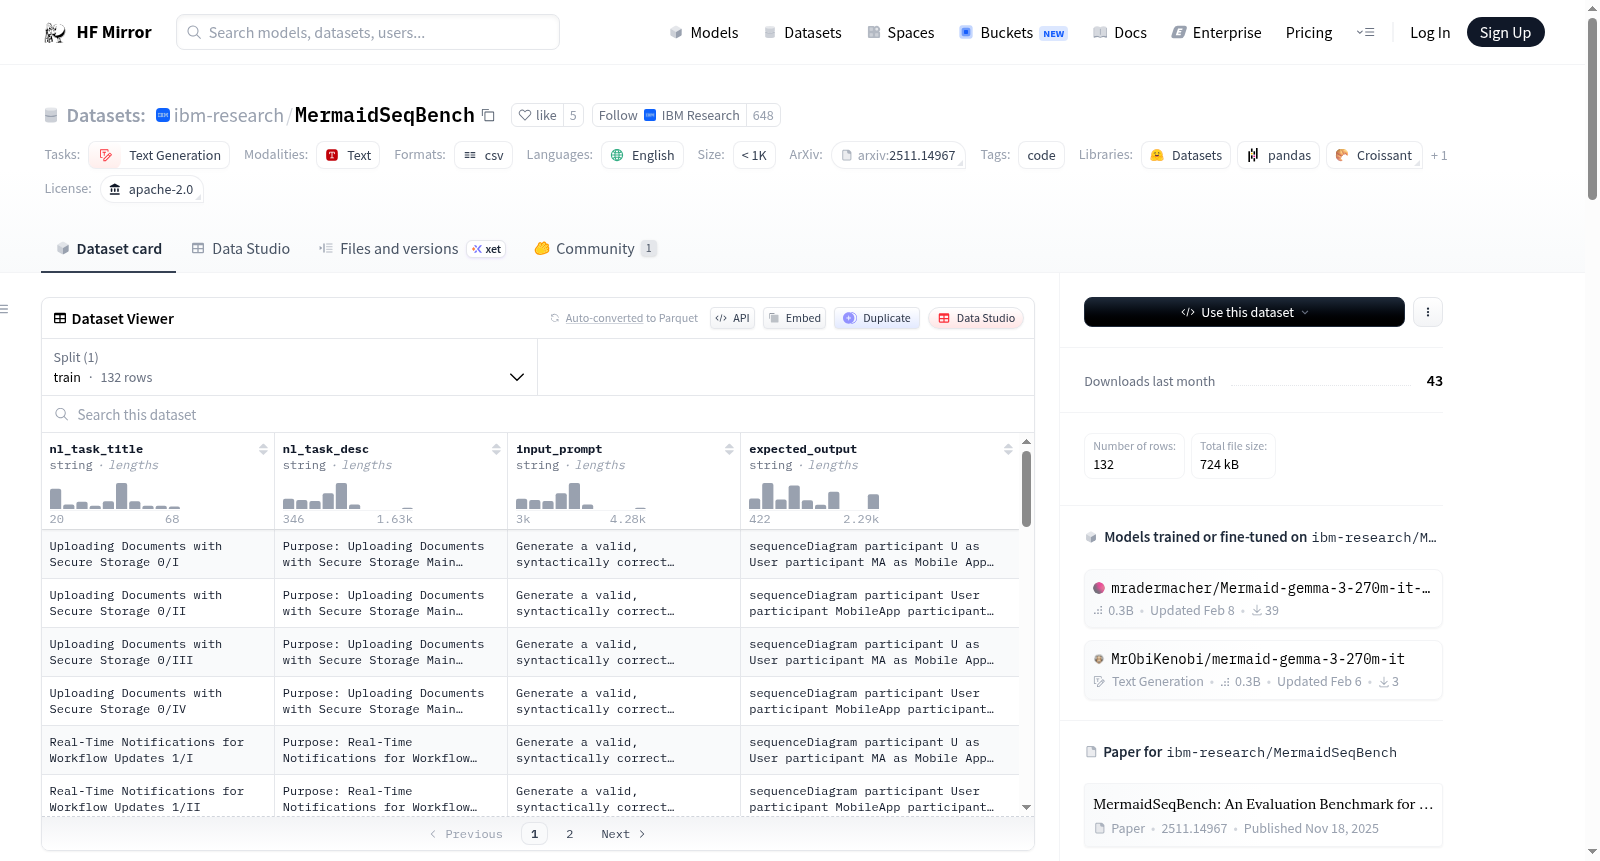
Task: Click the apache-2.0 license tag
Action: (x=152, y=189)
